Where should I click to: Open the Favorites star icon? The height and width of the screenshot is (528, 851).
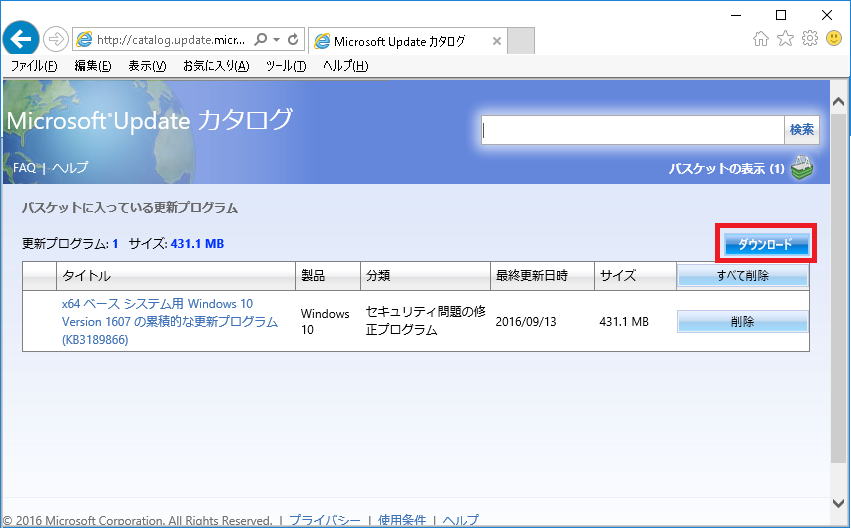coord(786,39)
